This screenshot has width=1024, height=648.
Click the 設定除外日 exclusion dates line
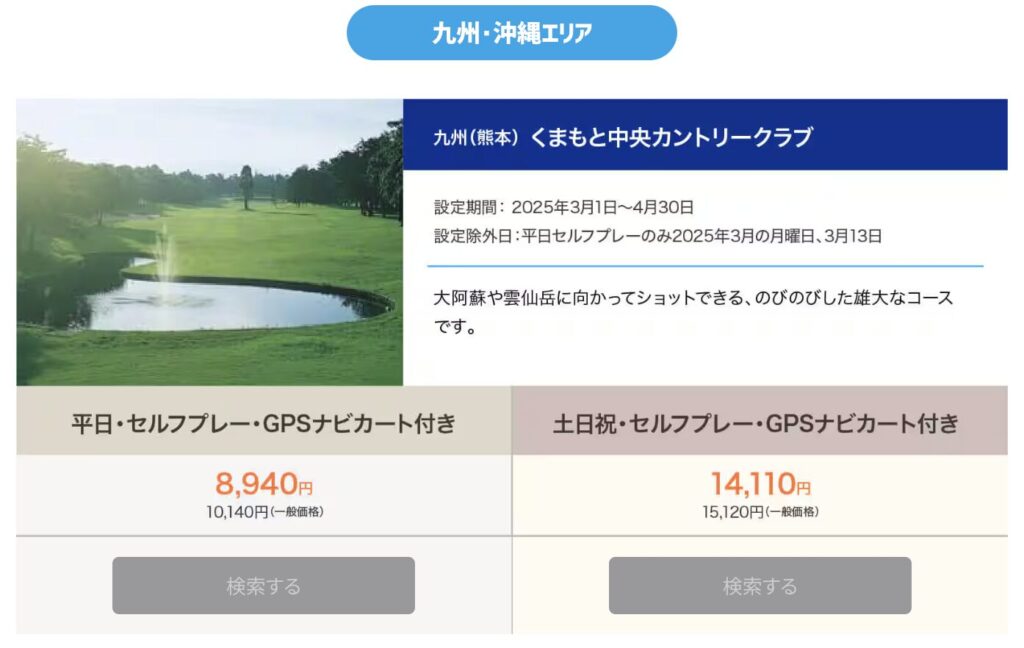click(x=658, y=237)
